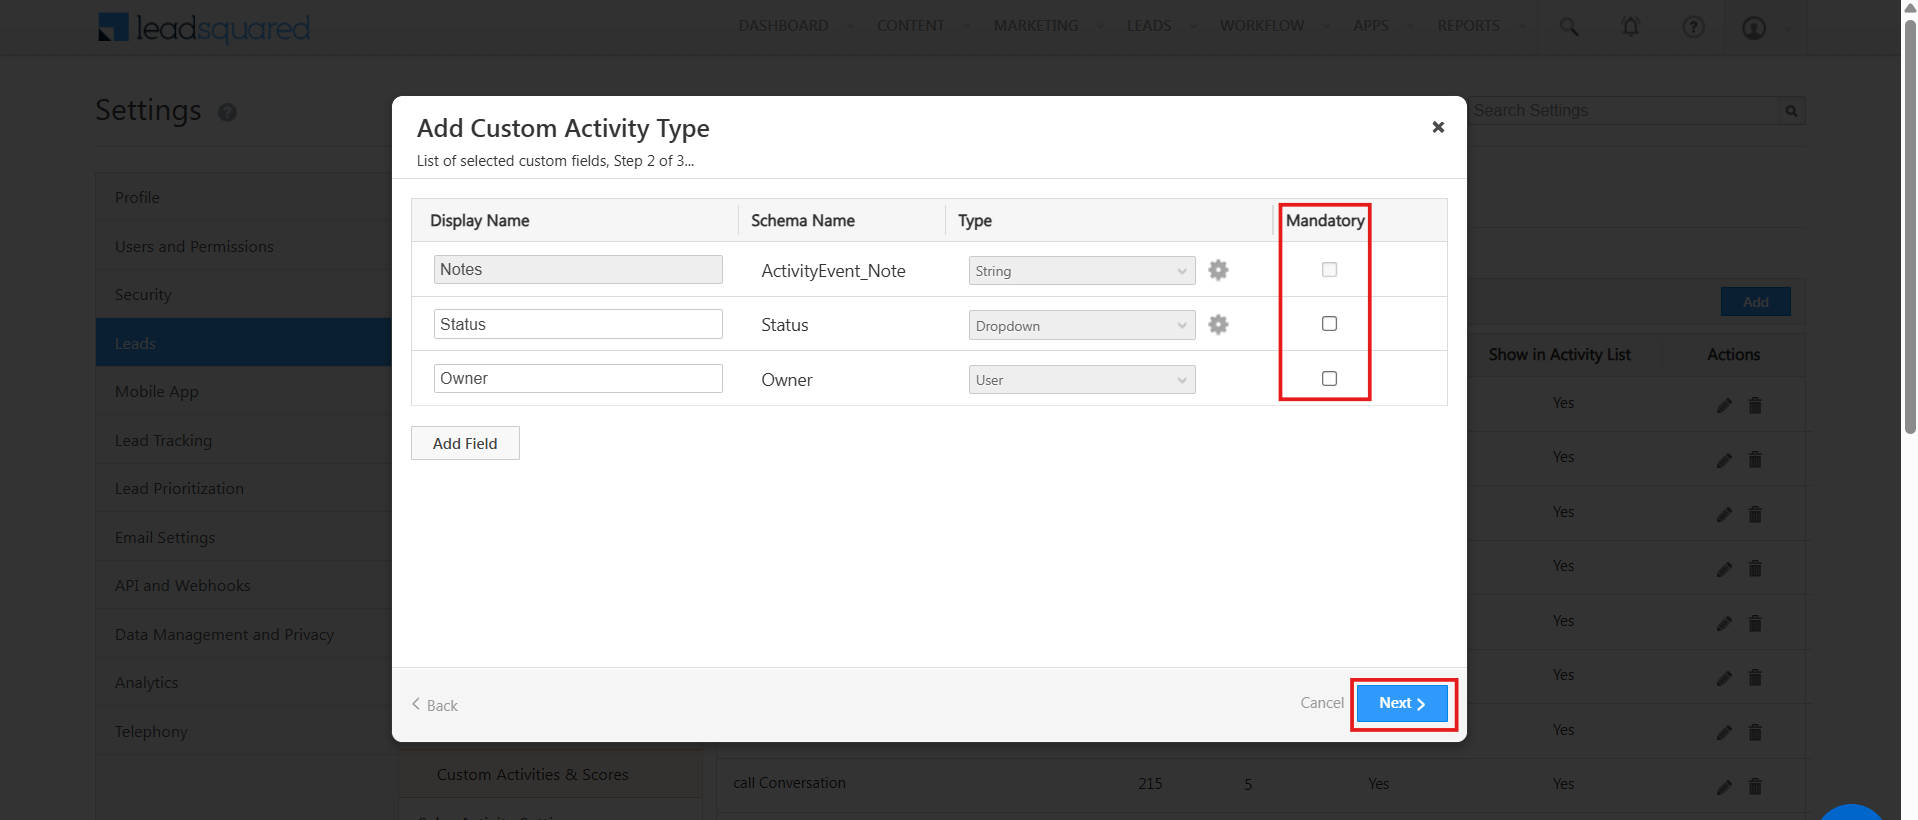Open settings gear for Status field type
This screenshot has height=820, width=1918.
(x=1218, y=325)
